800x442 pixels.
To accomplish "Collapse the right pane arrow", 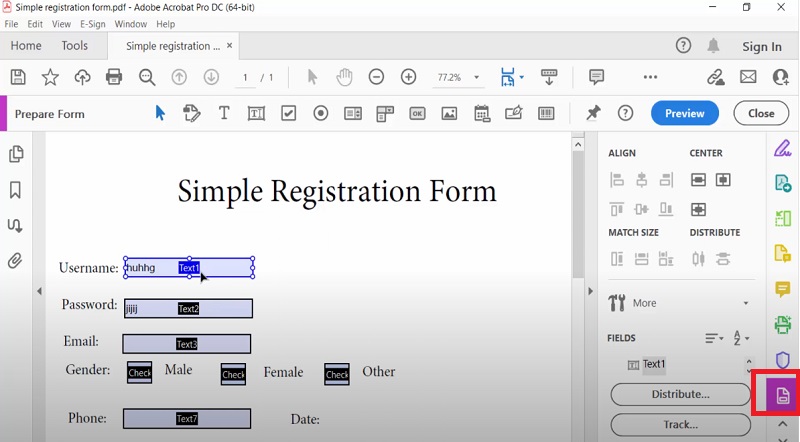I will coord(591,291).
